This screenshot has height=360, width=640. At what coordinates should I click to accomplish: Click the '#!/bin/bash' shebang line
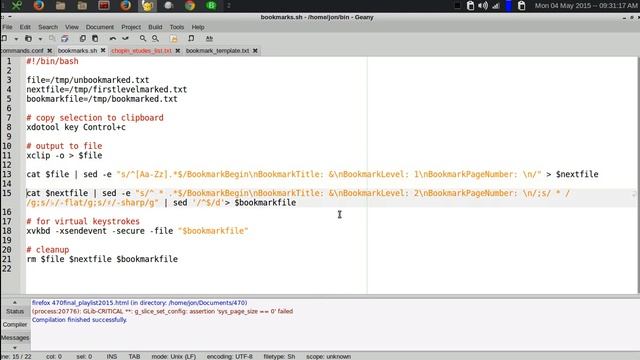52,61
